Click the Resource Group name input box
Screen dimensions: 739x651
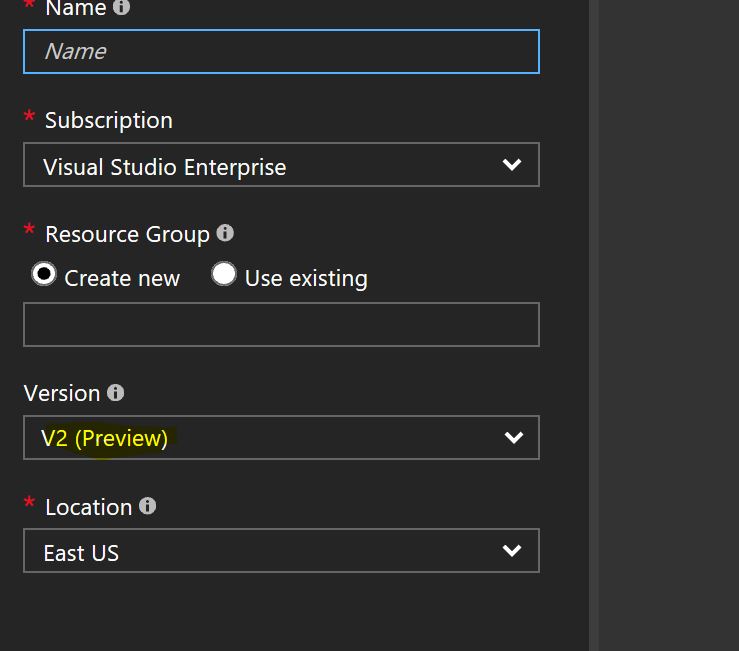click(281, 325)
